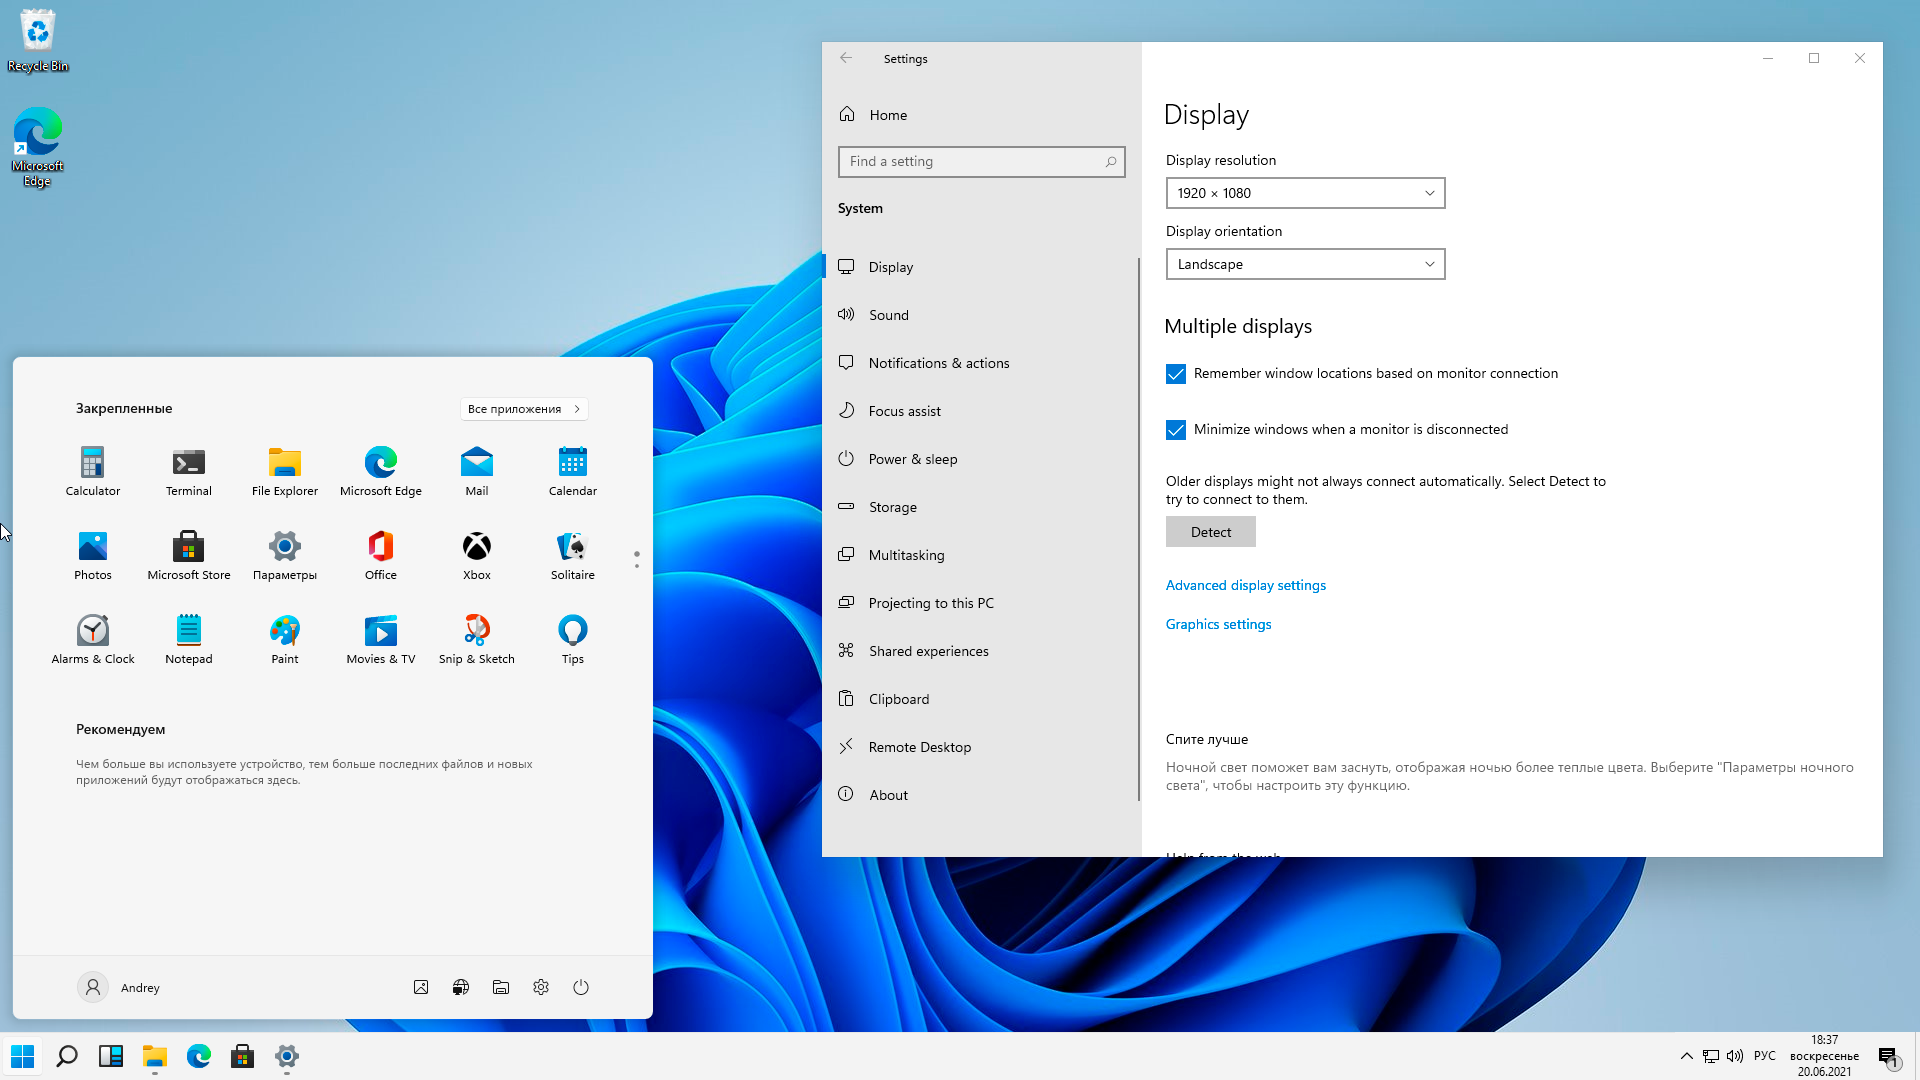Go to Sound settings in sidebar
Viewport: 1920px width, 1080px height.
coord(888,315)
